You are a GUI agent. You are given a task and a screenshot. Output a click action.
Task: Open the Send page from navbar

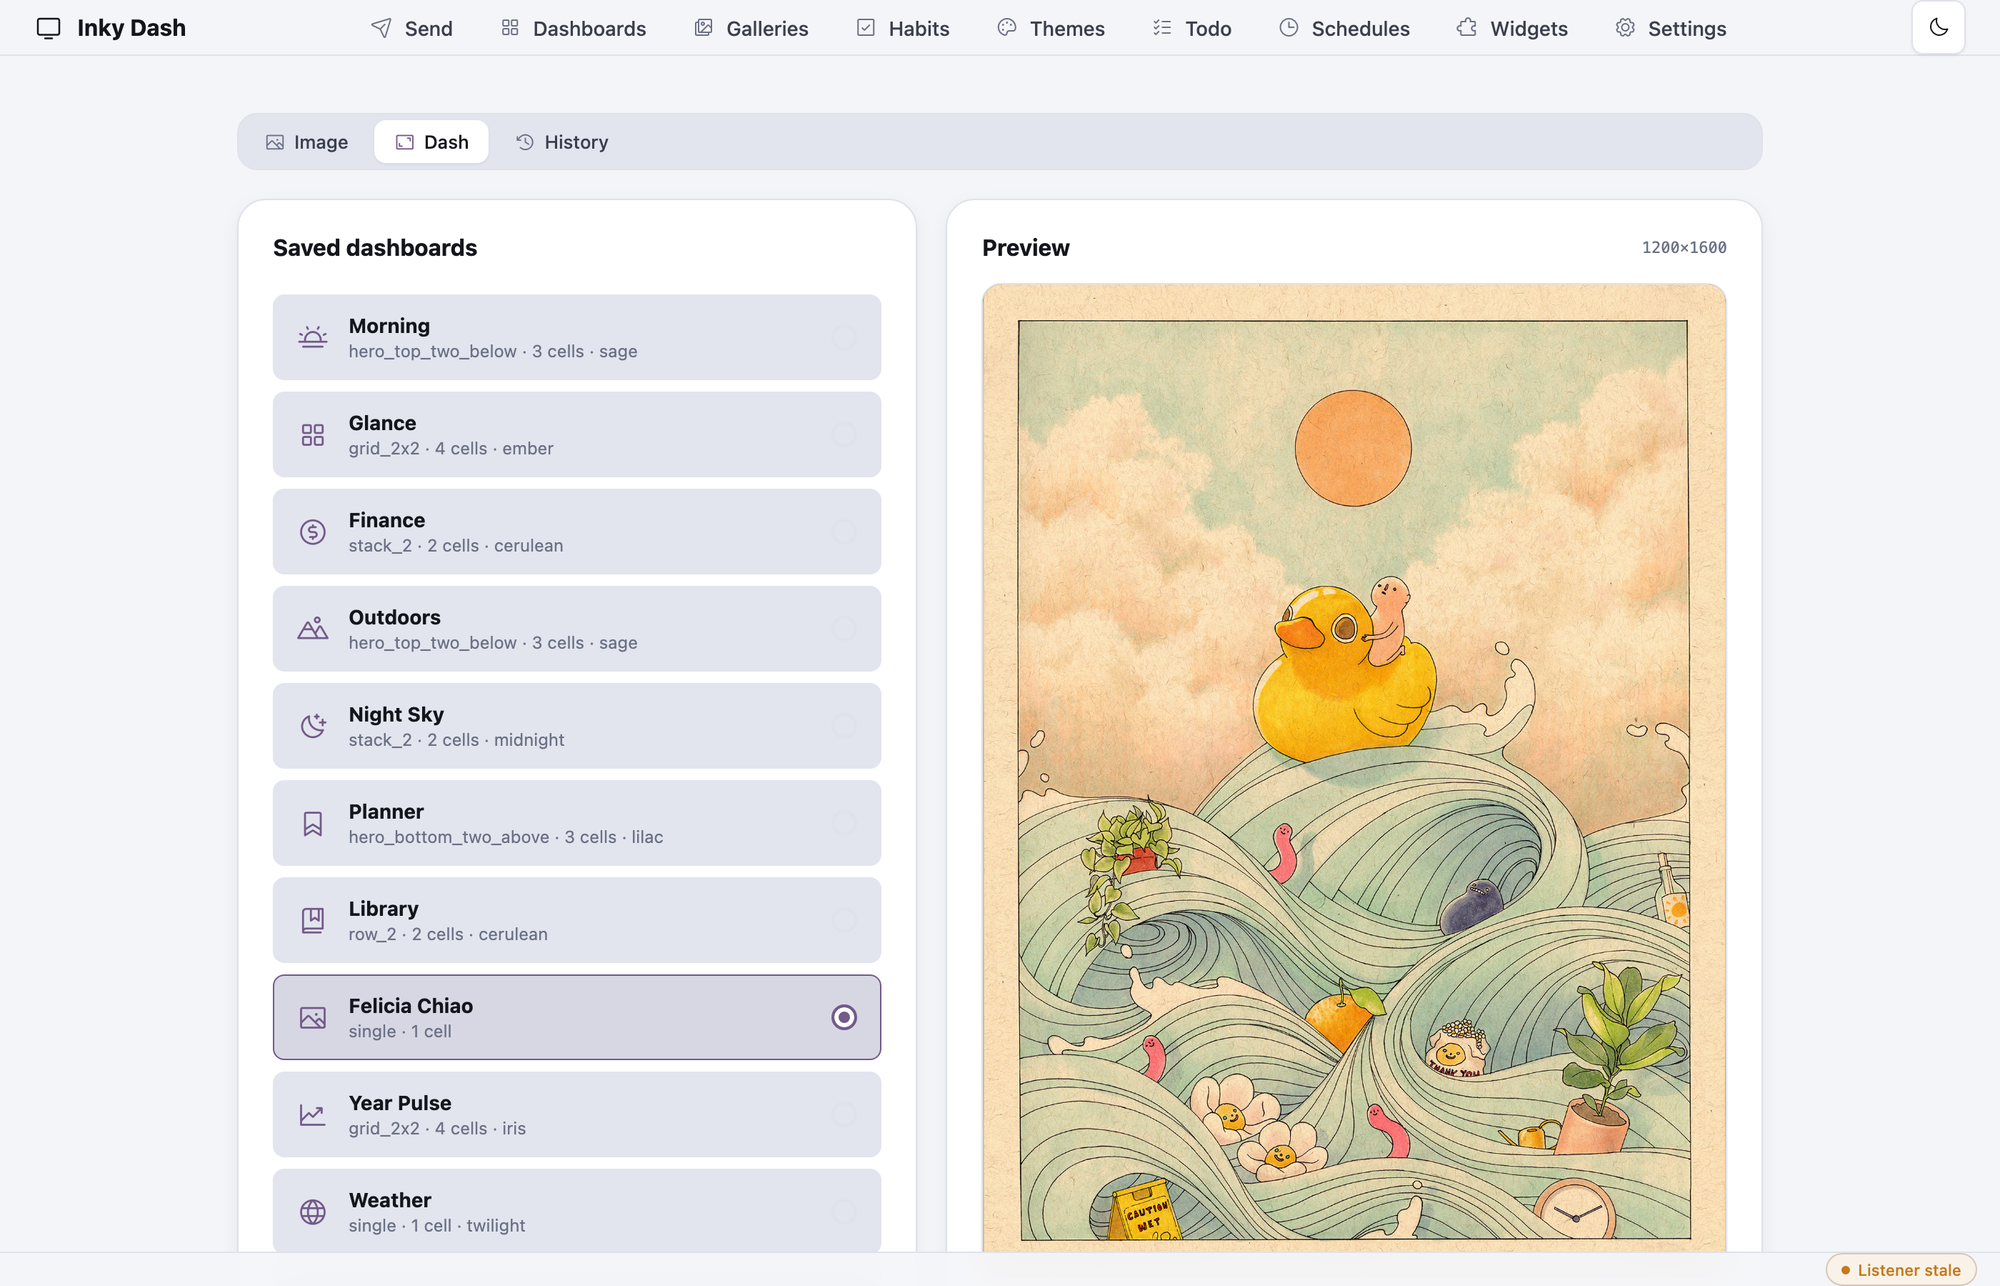click(411, 28)
